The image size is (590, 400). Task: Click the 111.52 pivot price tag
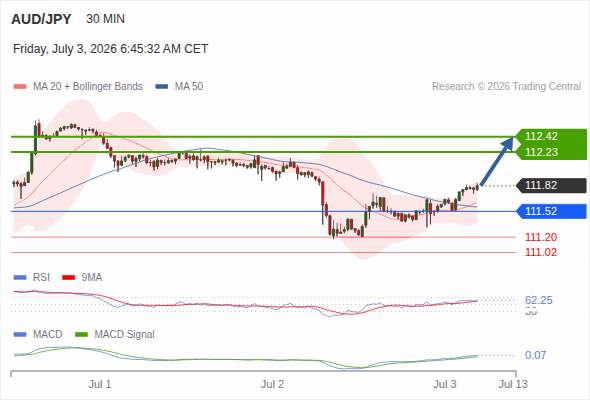click(551, 211)
